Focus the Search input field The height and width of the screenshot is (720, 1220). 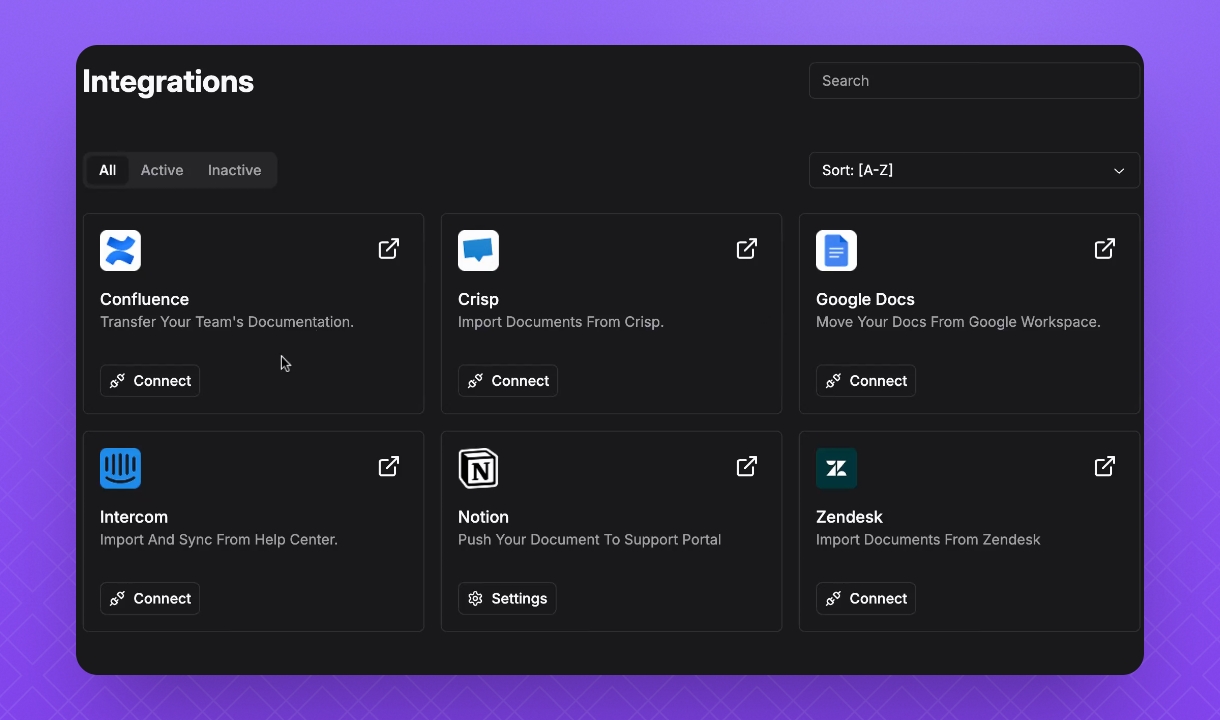click(973, 81)
